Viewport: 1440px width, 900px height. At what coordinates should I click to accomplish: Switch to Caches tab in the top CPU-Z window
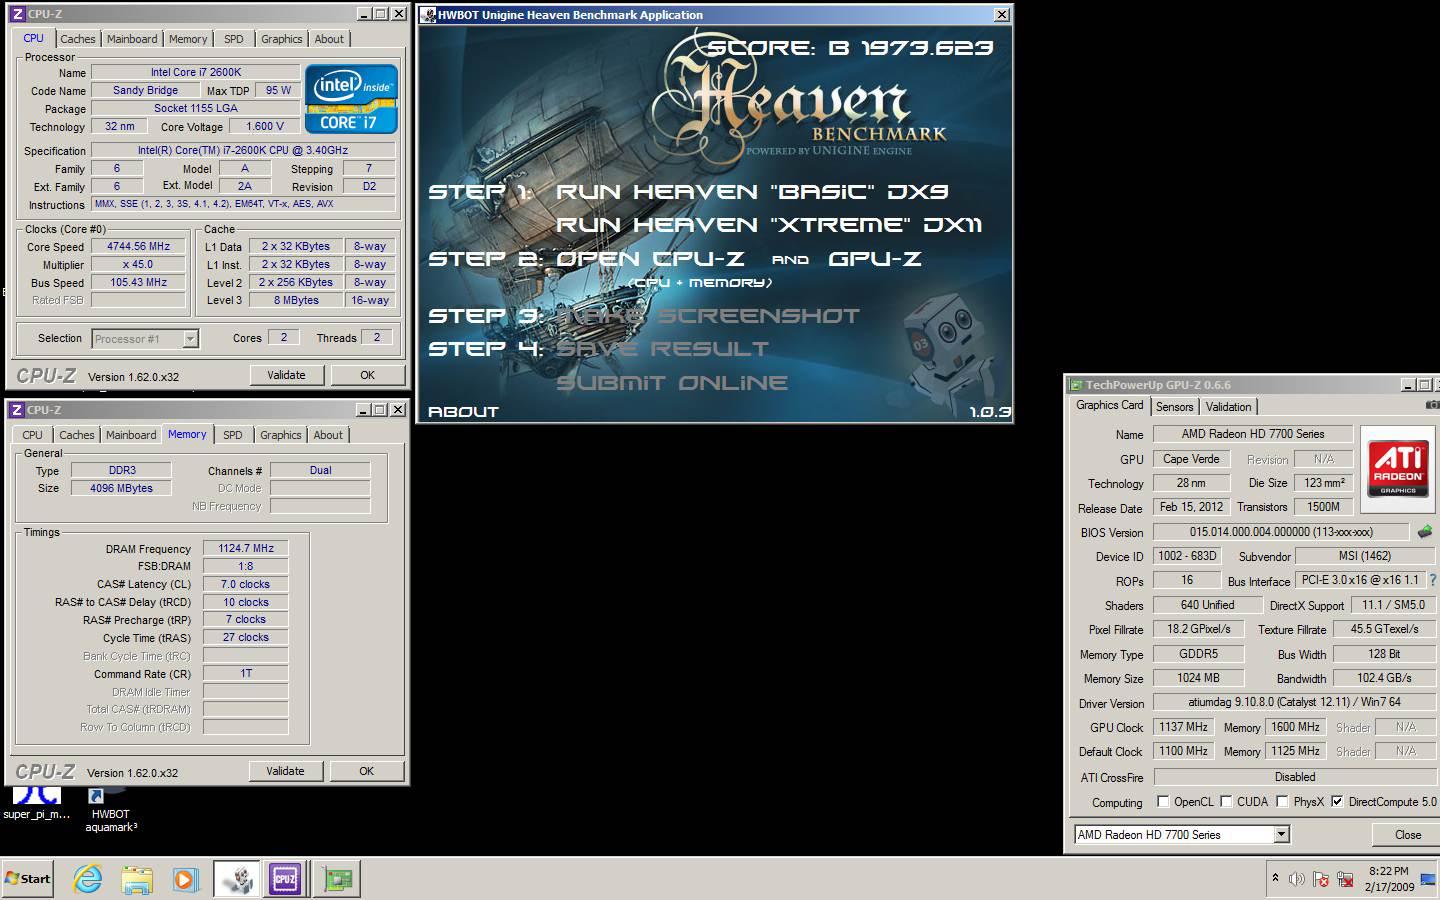[78, 39]
